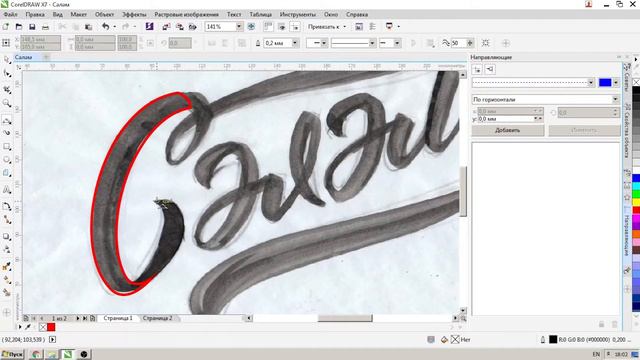Select the Drop Shadow effects tool
The height and width of the screenshot is (360, 640).
tap(7, 236)
